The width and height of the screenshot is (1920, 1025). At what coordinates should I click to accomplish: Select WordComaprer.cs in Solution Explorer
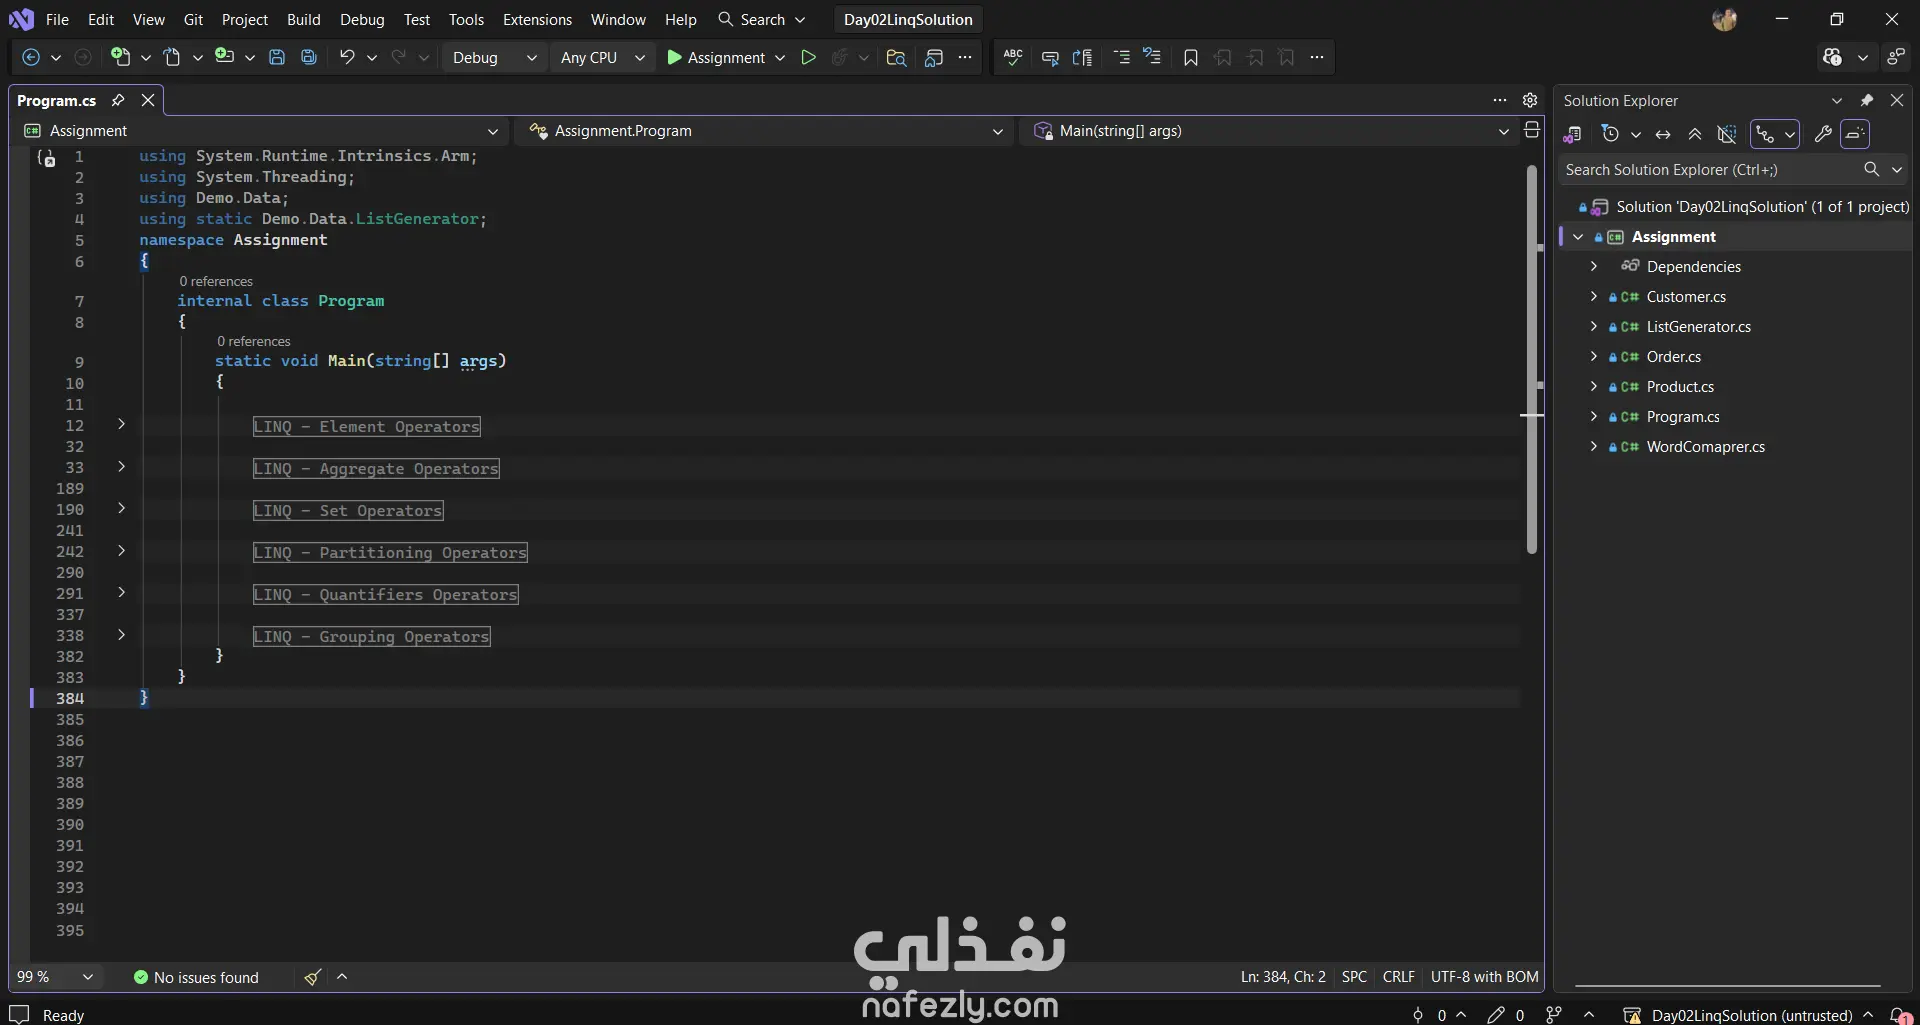(x=1705, y=447)
